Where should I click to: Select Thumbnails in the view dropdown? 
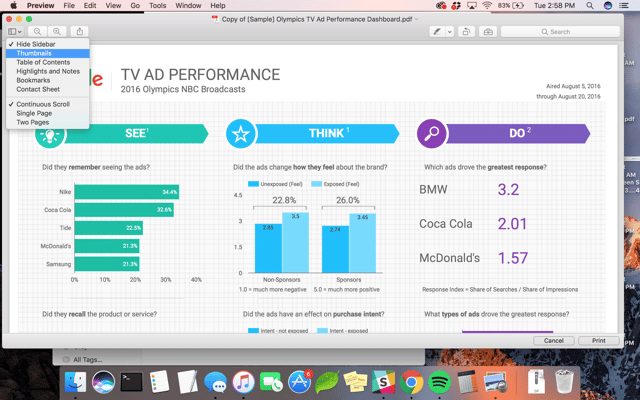(35, 54)
